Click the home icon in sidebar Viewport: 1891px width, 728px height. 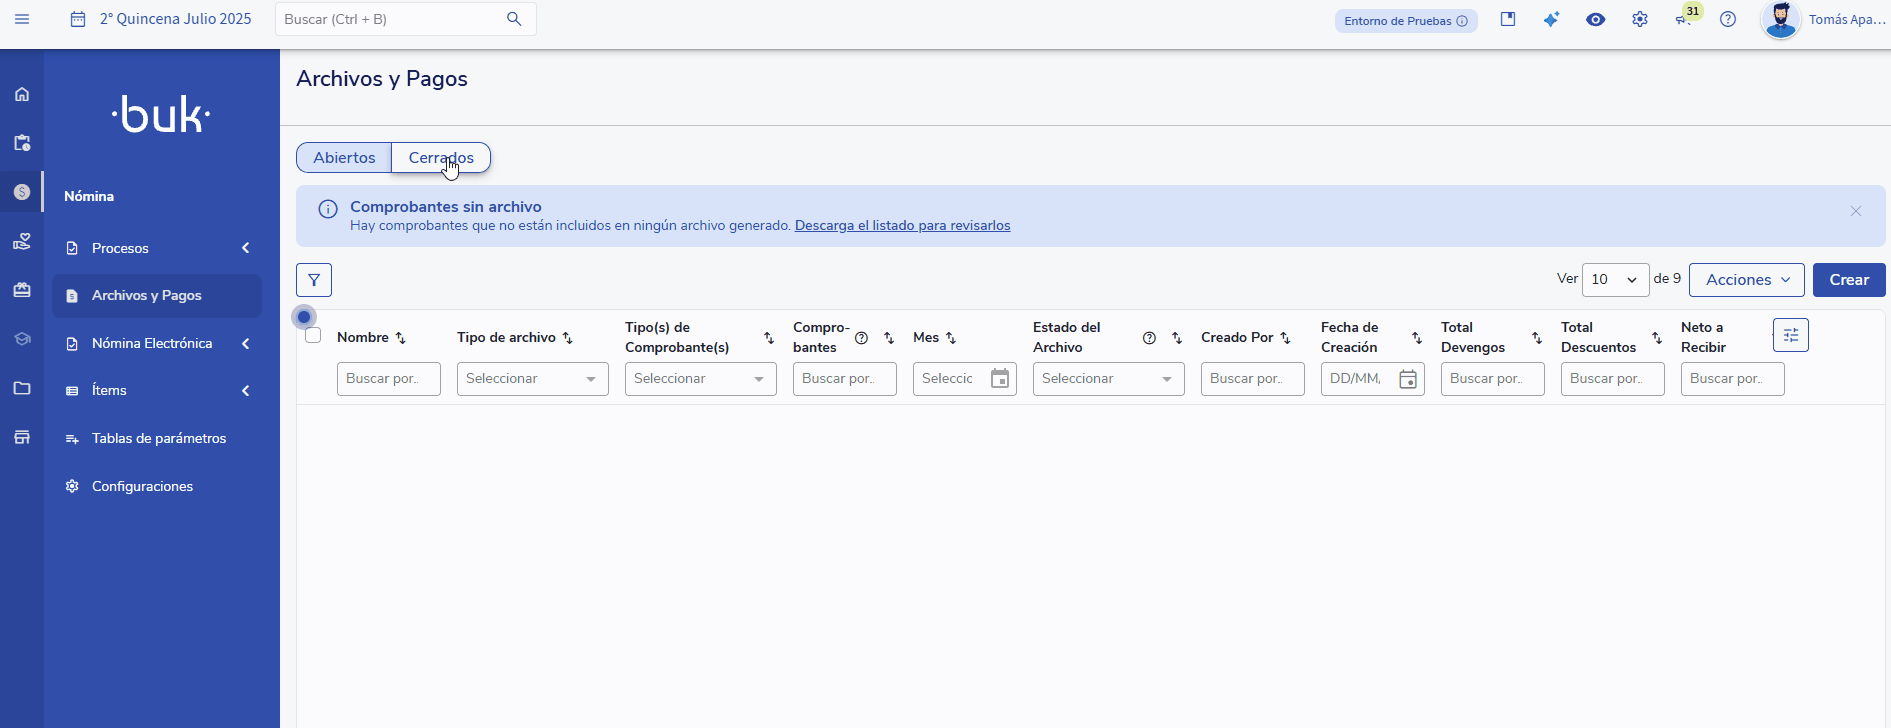(22, 94)
